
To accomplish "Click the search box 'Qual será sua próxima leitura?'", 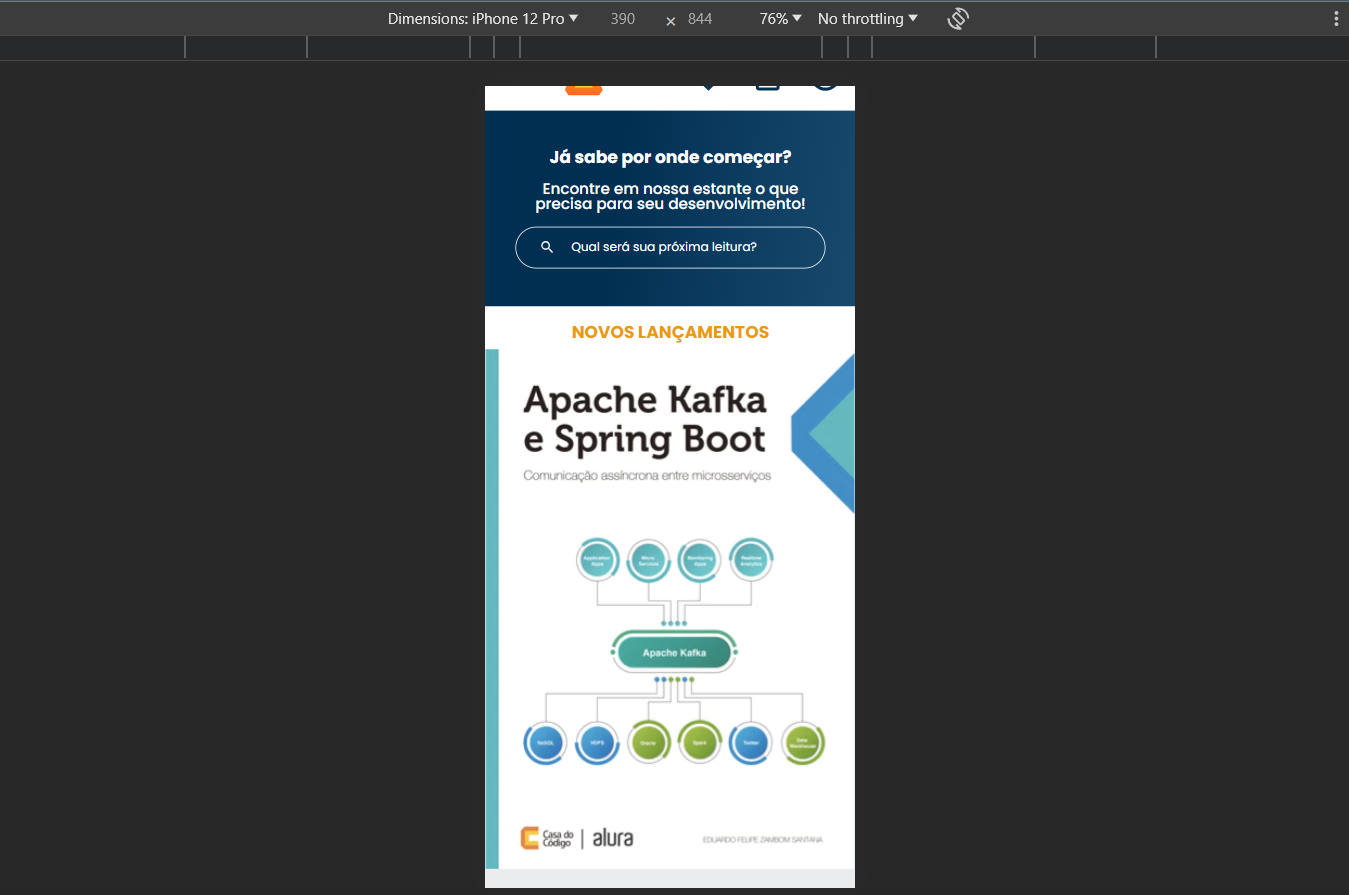I will 670,247.
